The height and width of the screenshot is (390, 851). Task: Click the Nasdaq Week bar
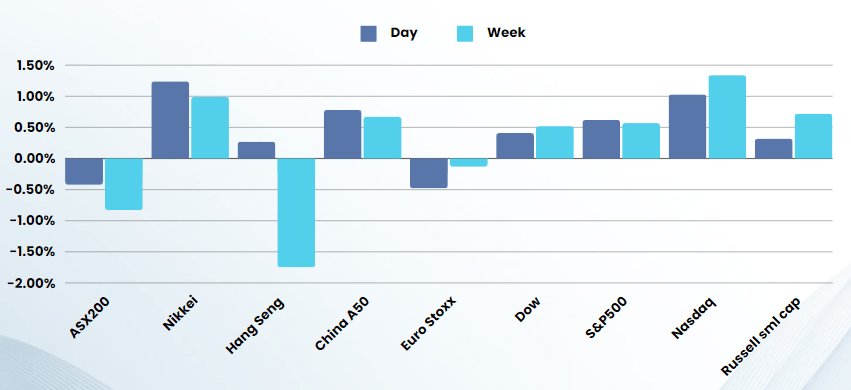(x=727, y=117)
